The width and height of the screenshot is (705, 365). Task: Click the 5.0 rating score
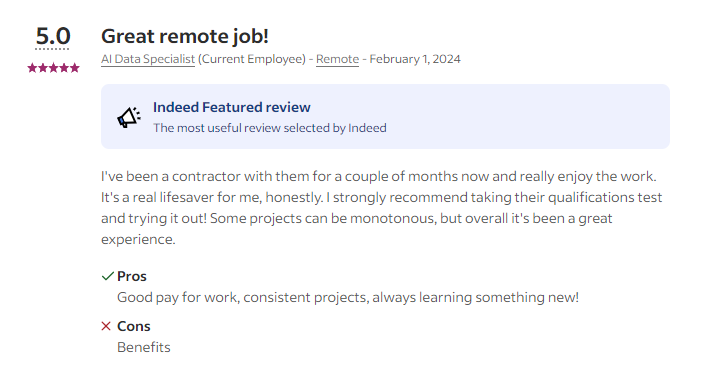tap(53, 36)
